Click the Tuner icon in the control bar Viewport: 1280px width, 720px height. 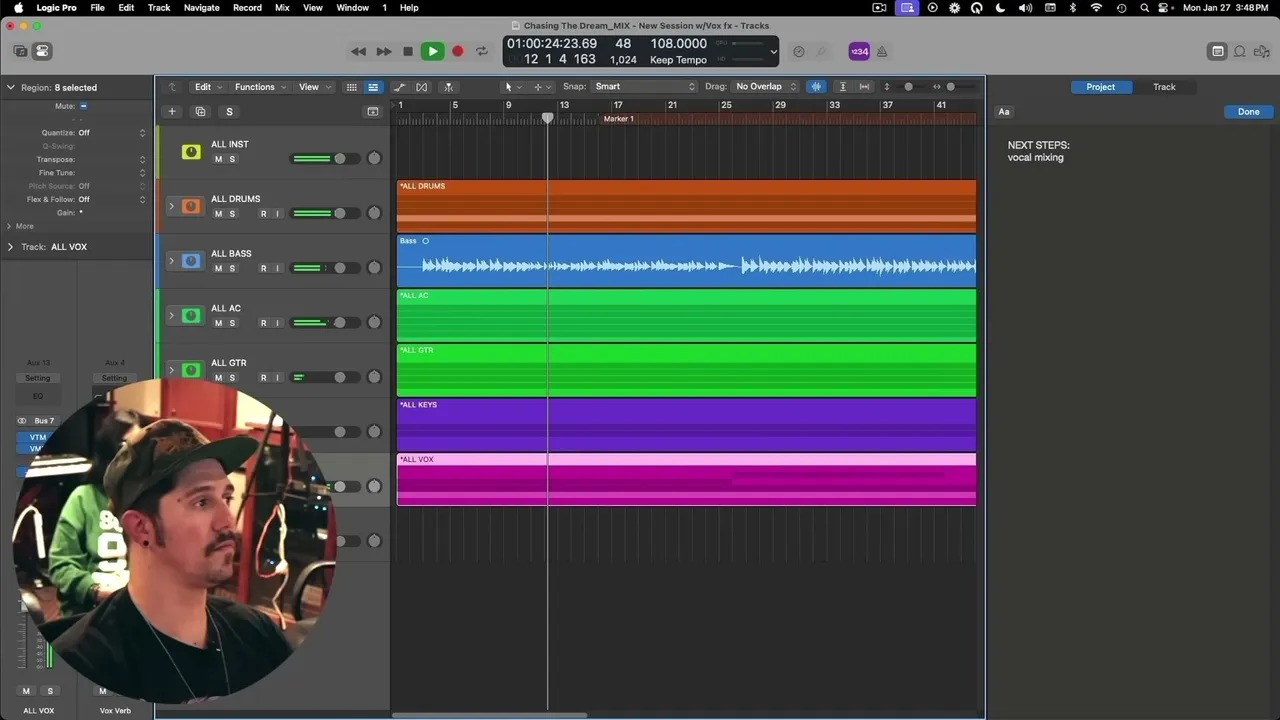[822, 51]
